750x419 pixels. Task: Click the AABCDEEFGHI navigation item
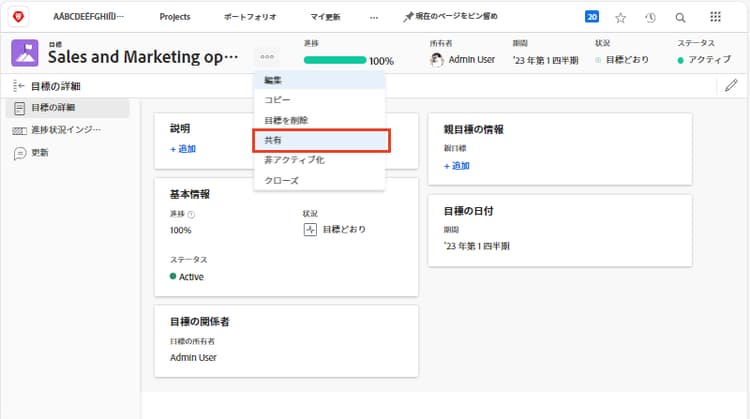[88, 17]
